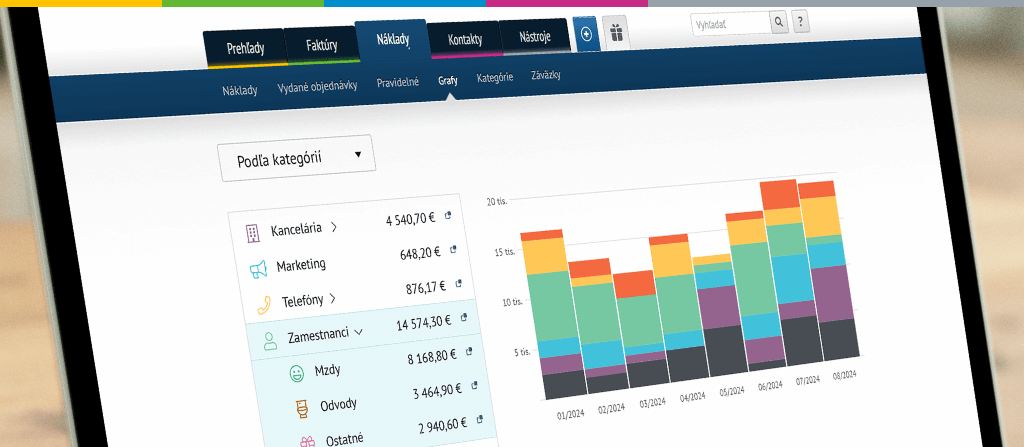Open the Nástroje main tab
Viewport: 1024px width, 447px height.
[x=535, y=37]
